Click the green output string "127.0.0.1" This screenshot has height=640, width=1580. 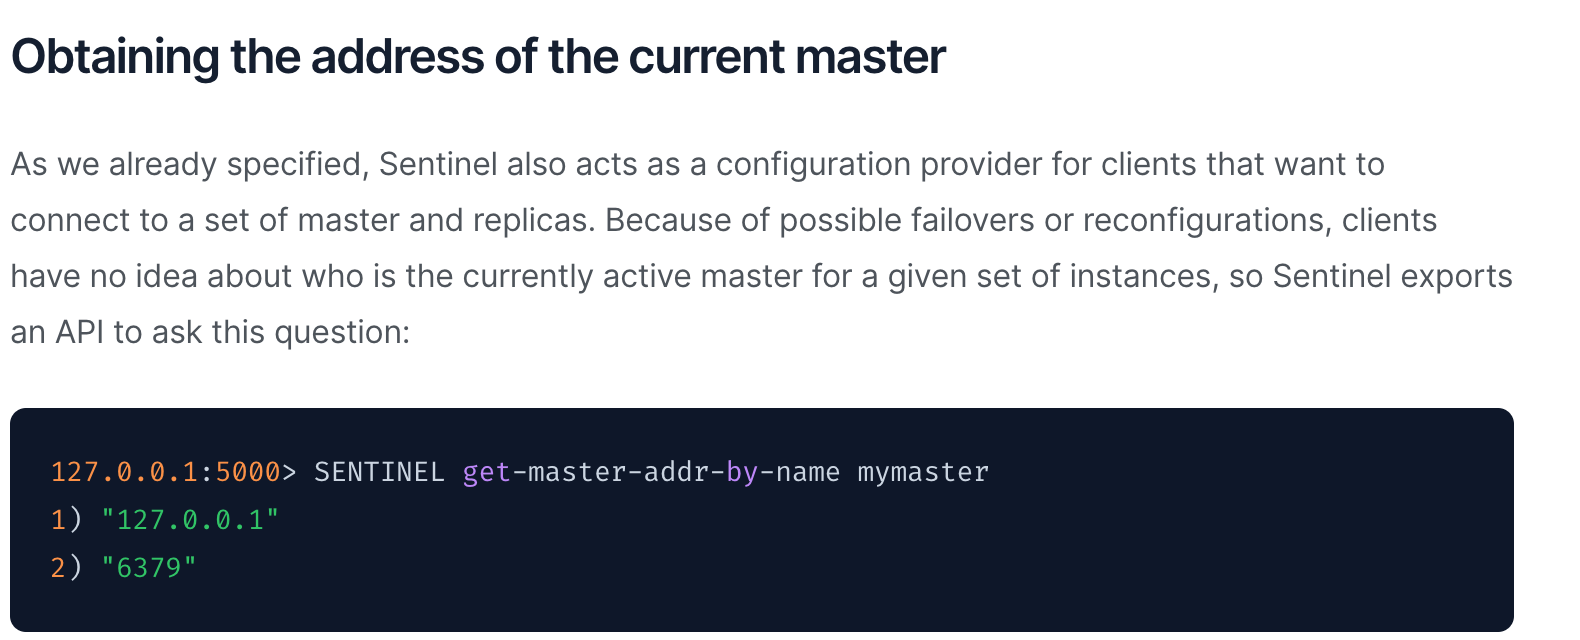tap(190, 520)
